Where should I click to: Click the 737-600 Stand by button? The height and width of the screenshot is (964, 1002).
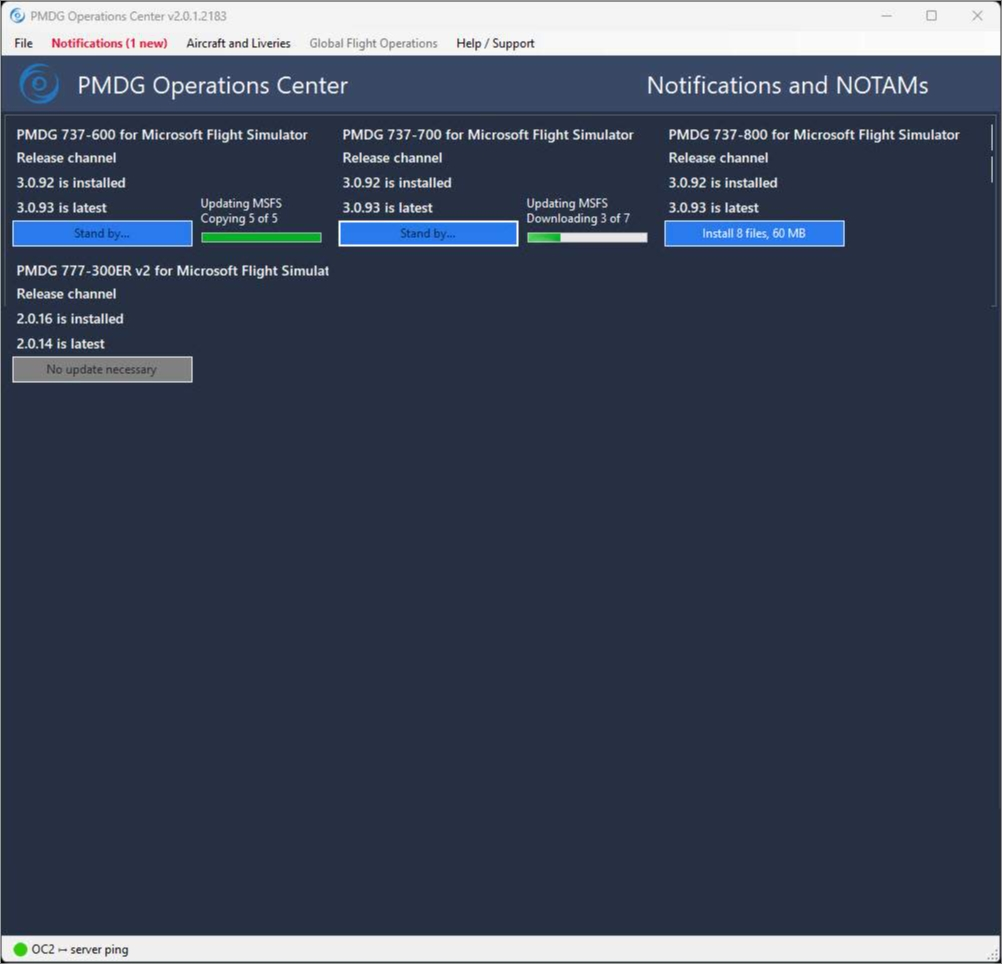[x=102, y=233]
